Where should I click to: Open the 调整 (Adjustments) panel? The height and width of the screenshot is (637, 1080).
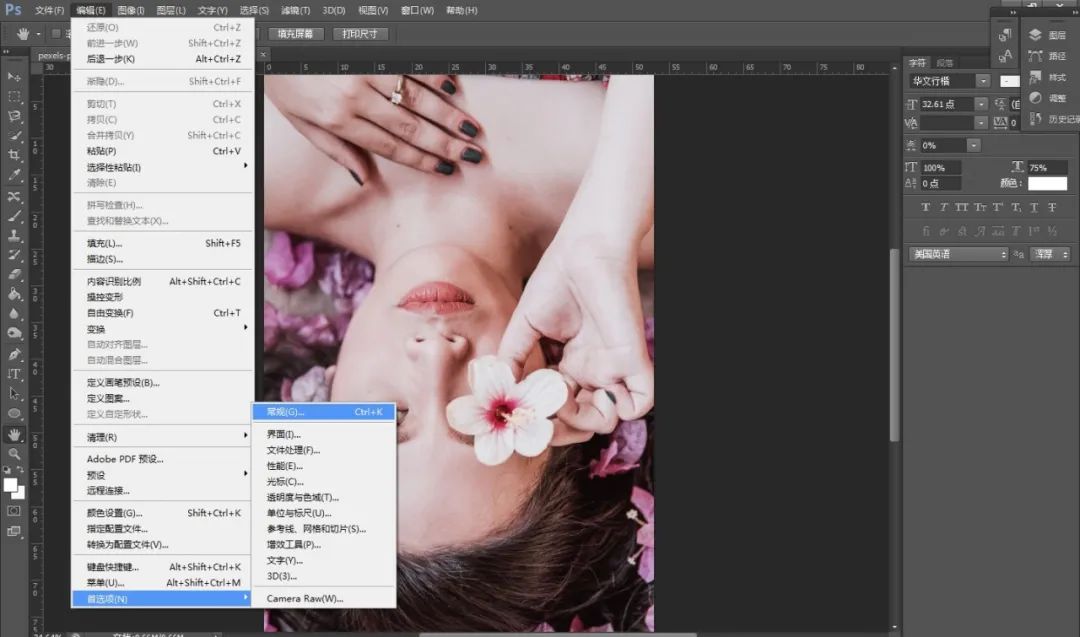1048,98
